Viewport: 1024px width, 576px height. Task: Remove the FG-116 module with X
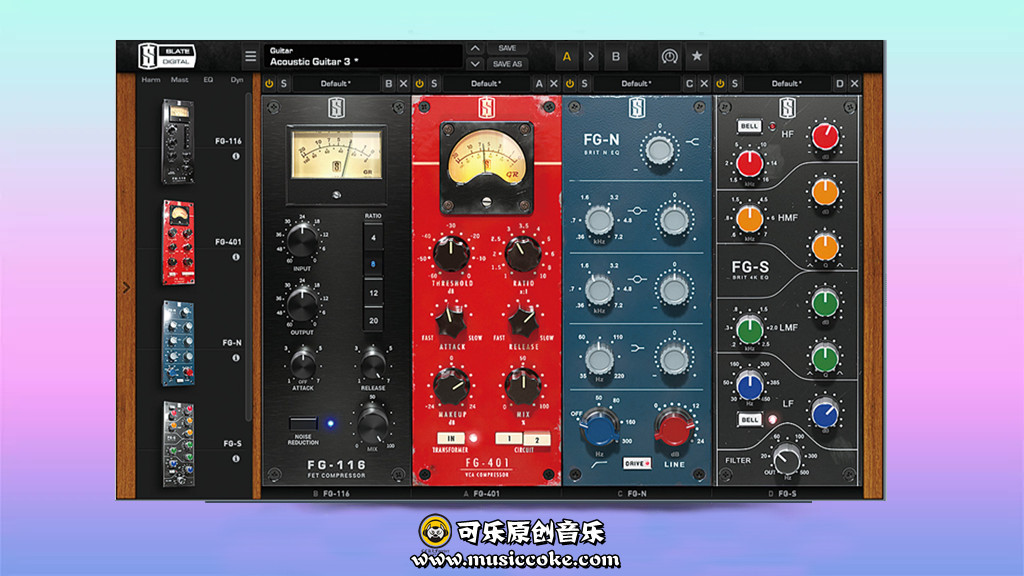click(403, 84)
